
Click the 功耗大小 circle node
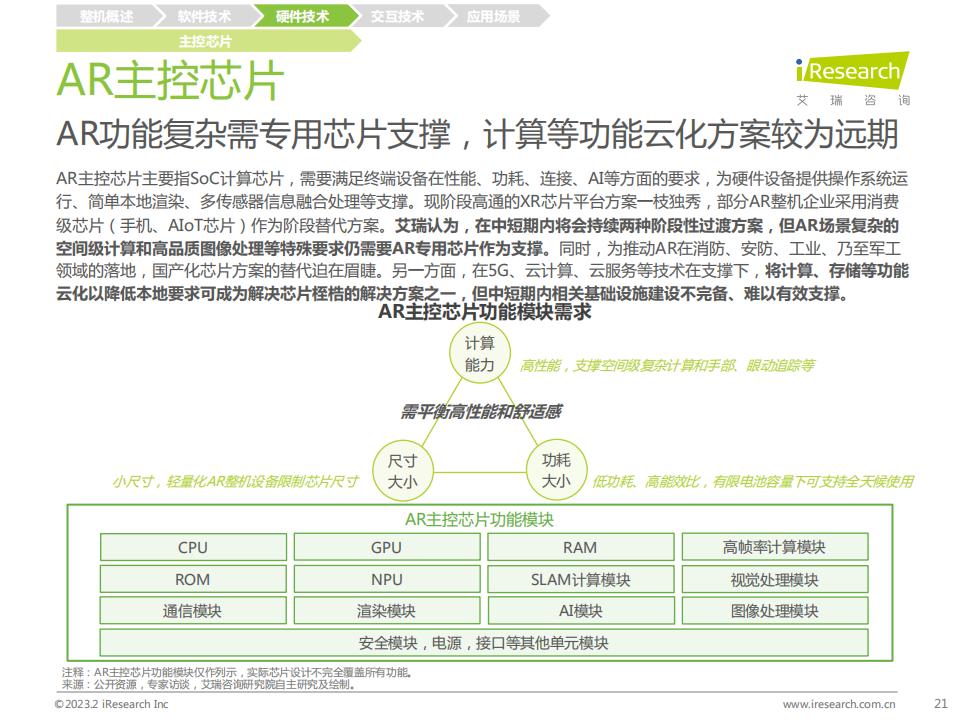click(556, 471)
